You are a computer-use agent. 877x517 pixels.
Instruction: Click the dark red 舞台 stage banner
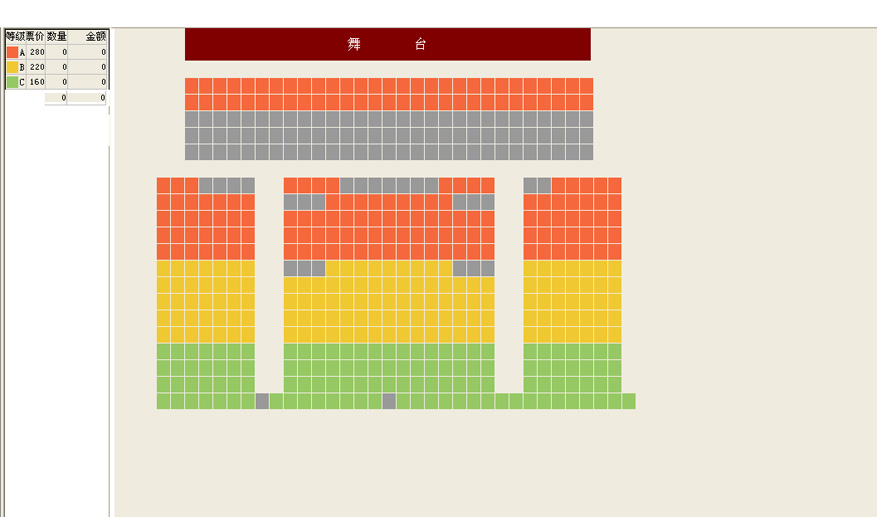[388, 44]
